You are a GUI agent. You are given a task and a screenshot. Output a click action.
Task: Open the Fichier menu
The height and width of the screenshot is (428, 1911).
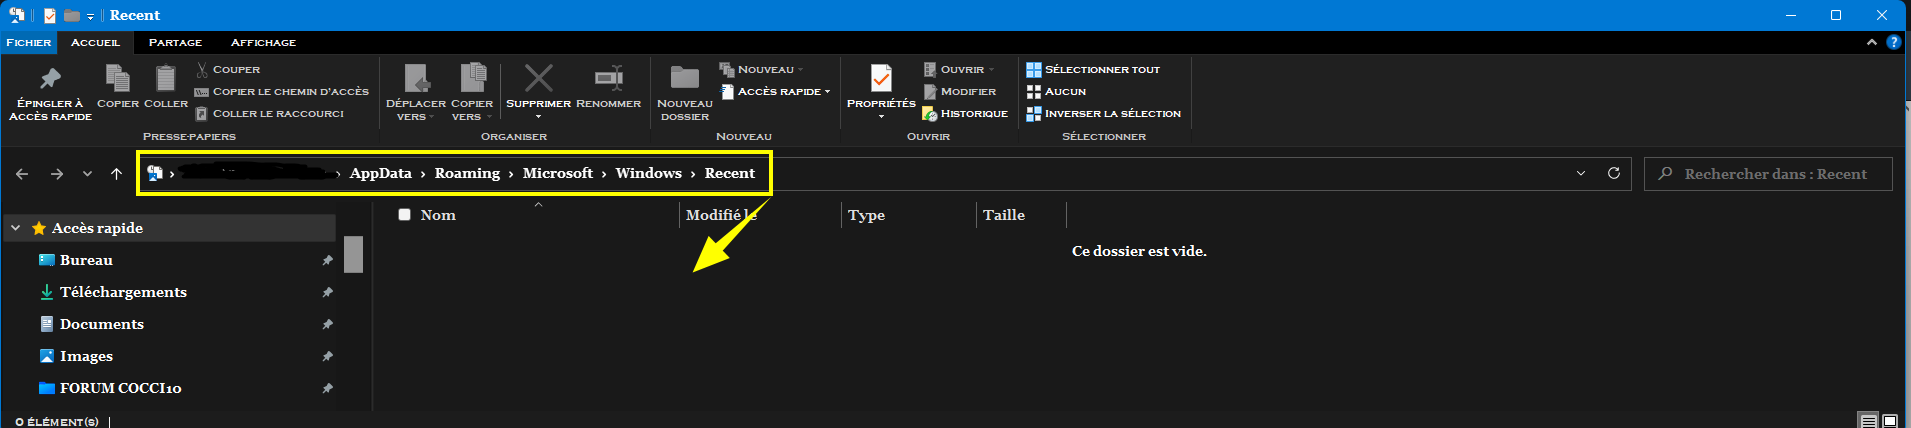tap(28, 42)
